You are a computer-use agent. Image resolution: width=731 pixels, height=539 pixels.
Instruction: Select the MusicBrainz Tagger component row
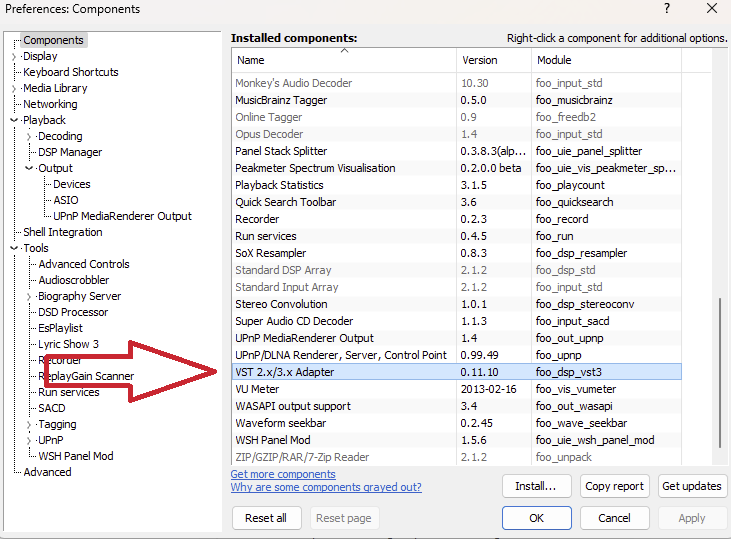456,100
